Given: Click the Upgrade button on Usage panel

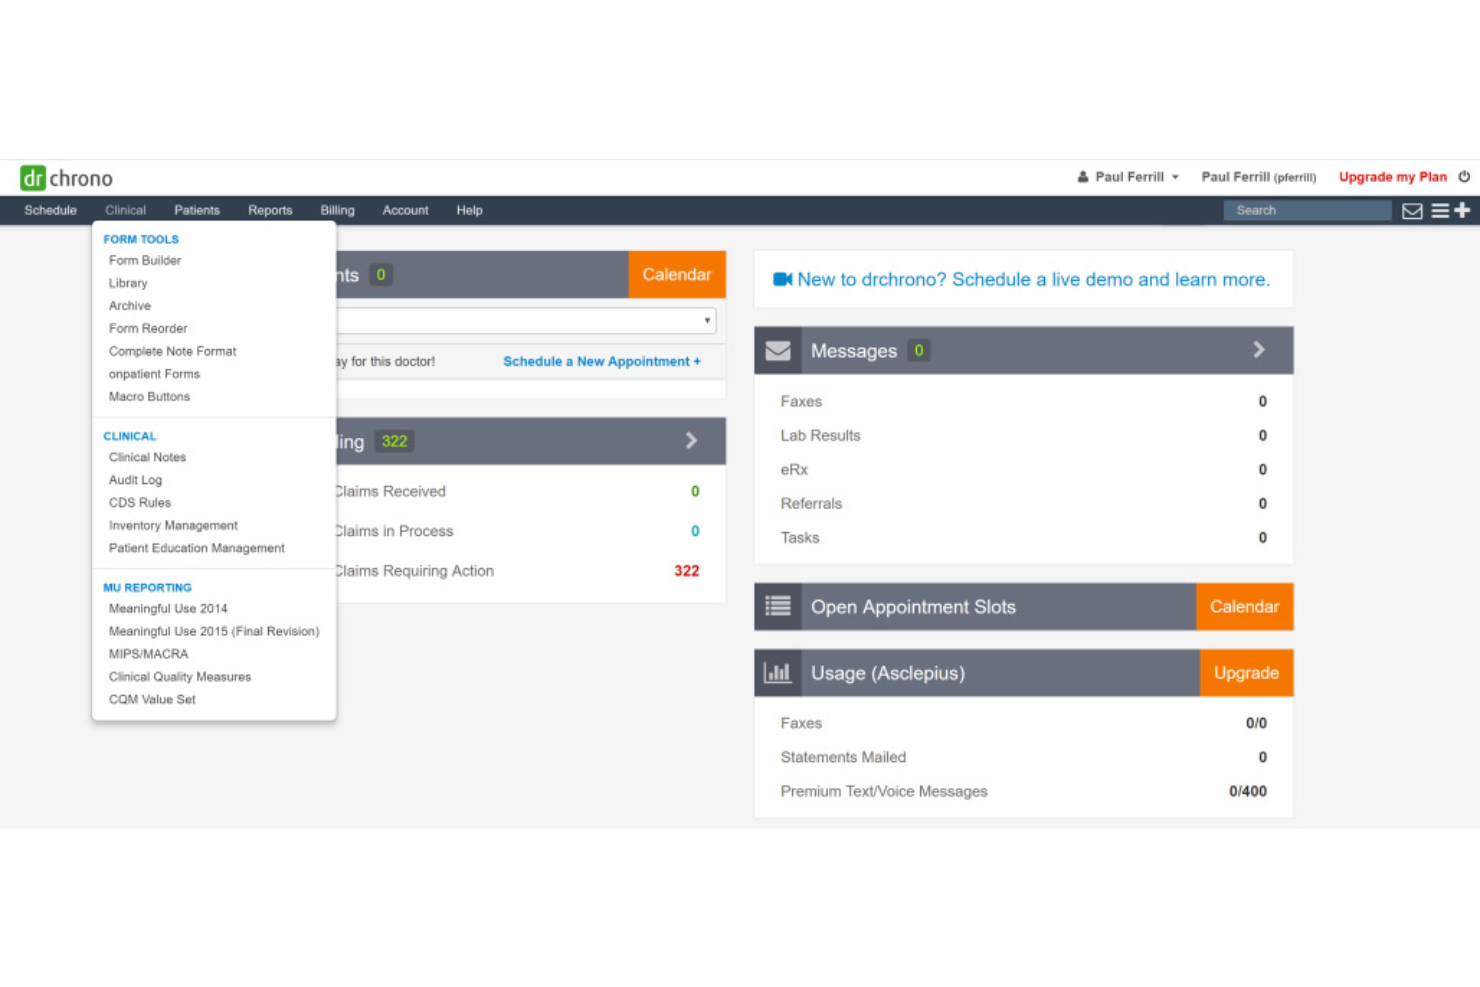Looking at the screenshot, I should coord(1245,672).
